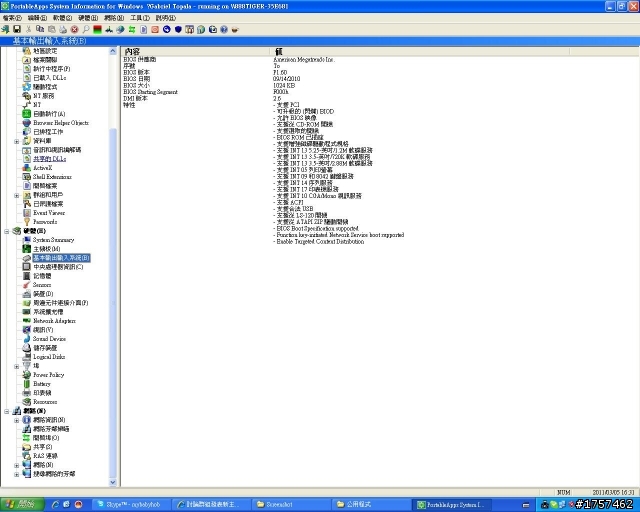640x512 pixels.
Task: Expand the 搜尋網路的芳鄰 tree node
Action: pyautogui.click(x=16, y=474)
